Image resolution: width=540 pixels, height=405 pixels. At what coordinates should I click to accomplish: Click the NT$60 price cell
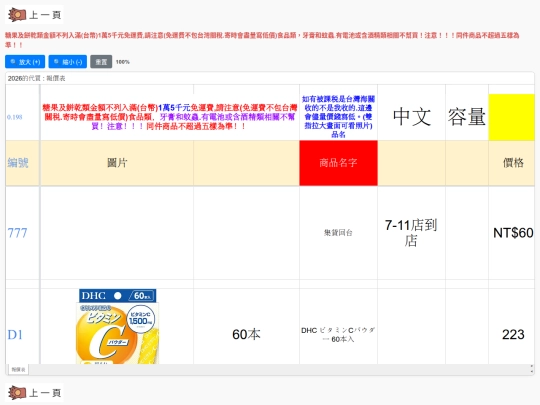(513, 233)
